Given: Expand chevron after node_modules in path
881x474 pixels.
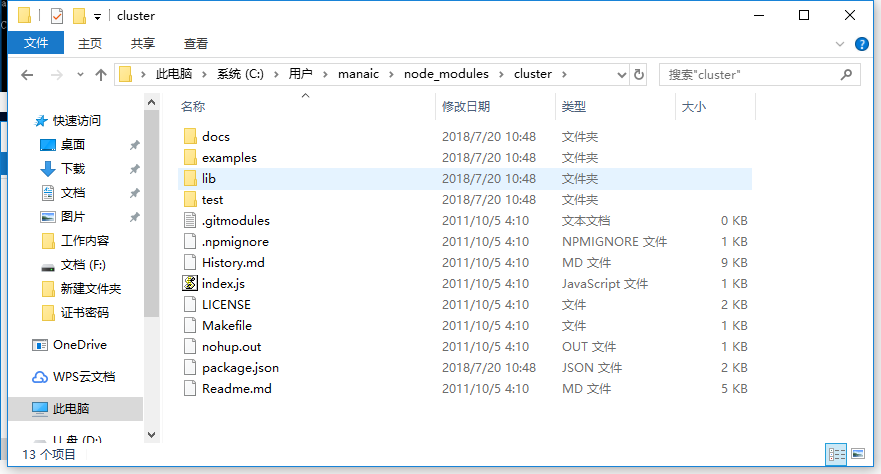Looking at the screenshot, I should [x=501, y=74].
